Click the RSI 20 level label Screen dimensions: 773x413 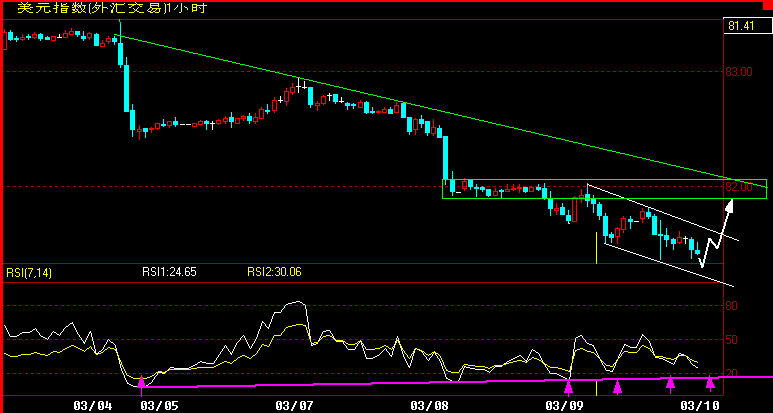pos(731,373)
